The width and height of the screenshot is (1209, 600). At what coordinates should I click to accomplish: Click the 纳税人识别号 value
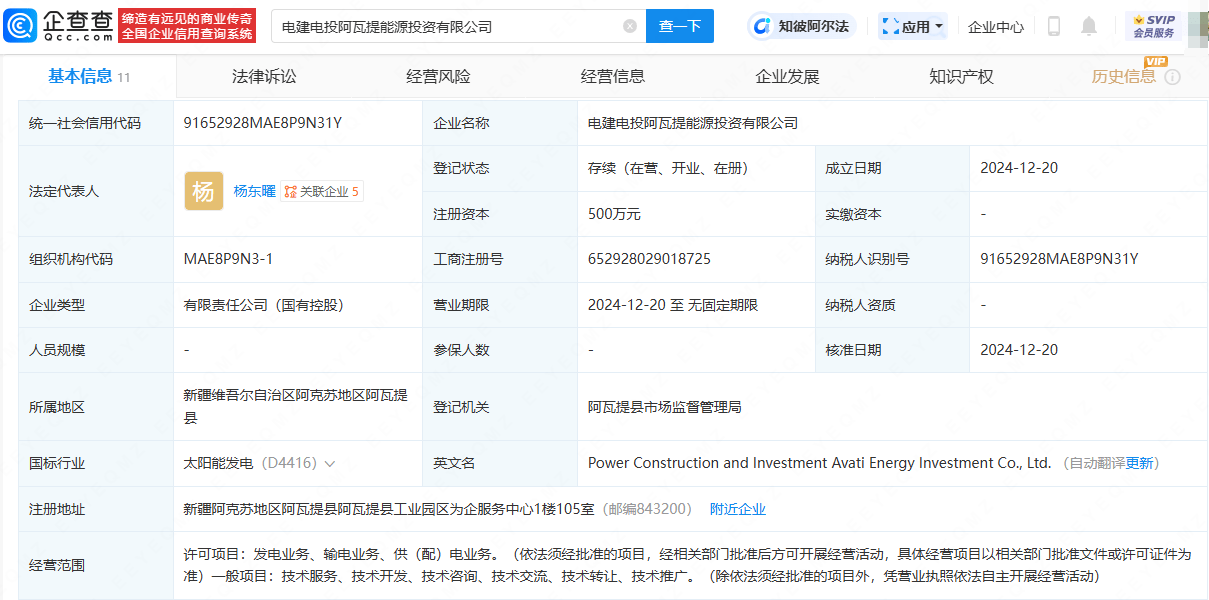click(1059, 259)
